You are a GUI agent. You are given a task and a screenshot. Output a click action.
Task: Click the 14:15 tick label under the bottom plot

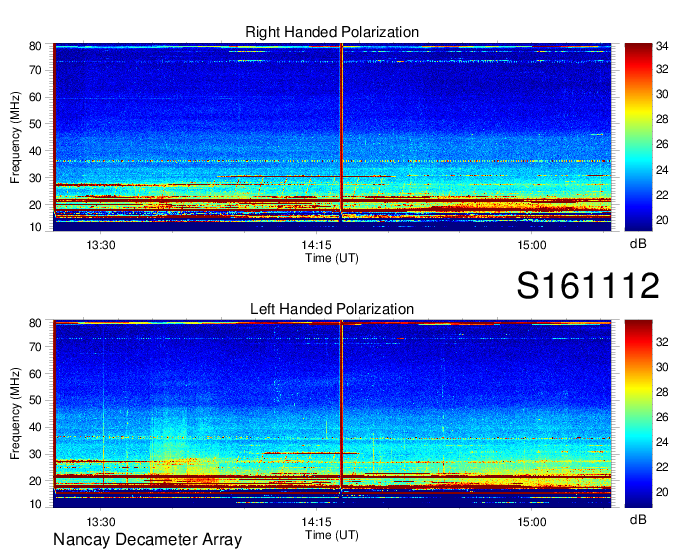click(x=317, y=522)
